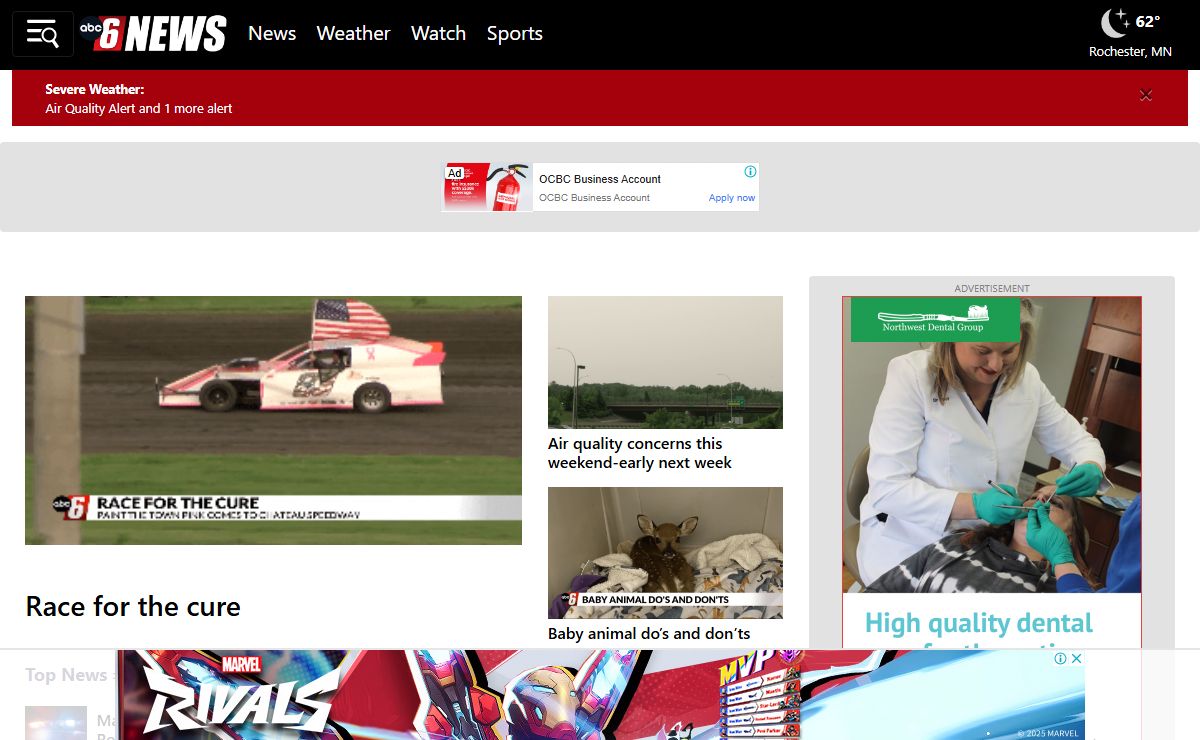Open the News menu
The image size is (1200, 740).
pyautogui.click(x=272, y=33)
